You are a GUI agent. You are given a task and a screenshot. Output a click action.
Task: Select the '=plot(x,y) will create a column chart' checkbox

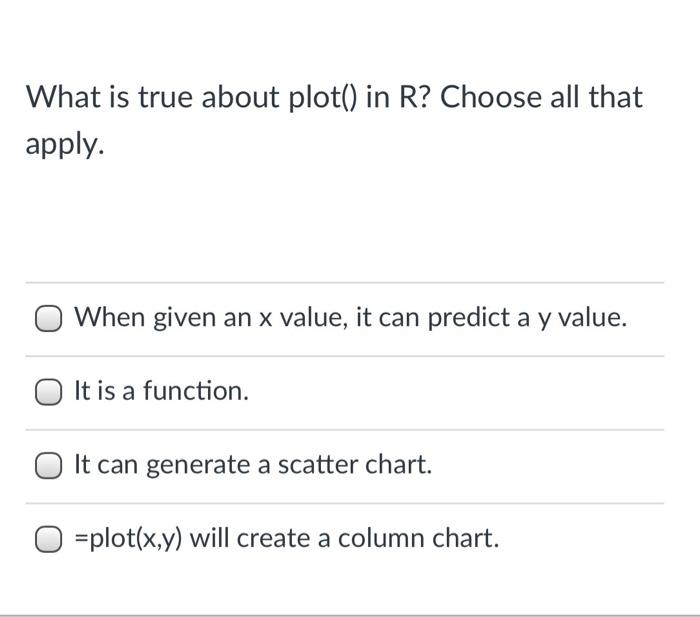[x=49, y=540]
